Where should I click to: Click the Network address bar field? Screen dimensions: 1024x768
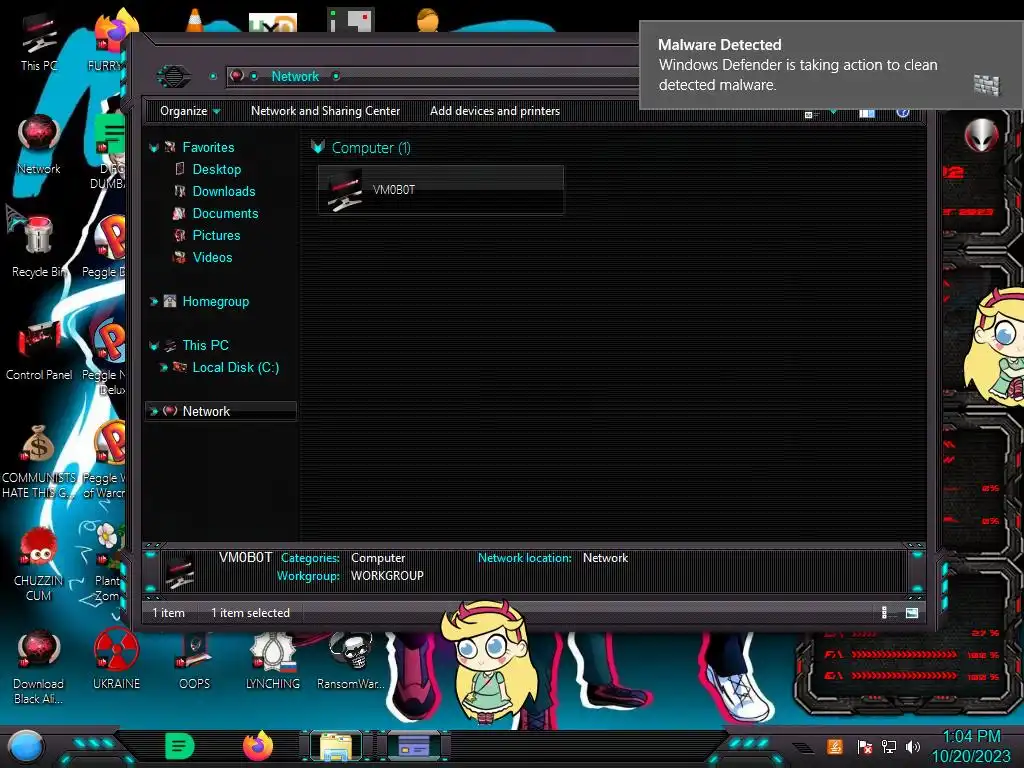[x=431, y=76]
